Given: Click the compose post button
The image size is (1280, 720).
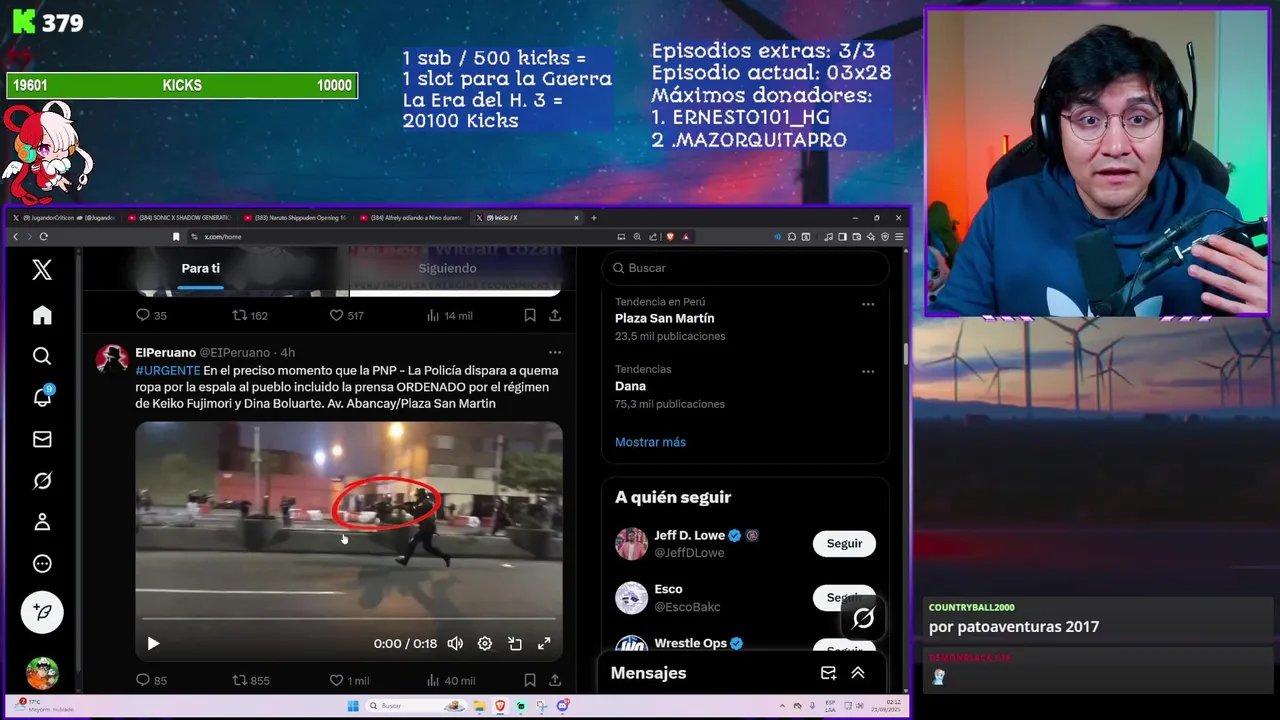Looking at the screenshot, I should (x=42, y=612).
